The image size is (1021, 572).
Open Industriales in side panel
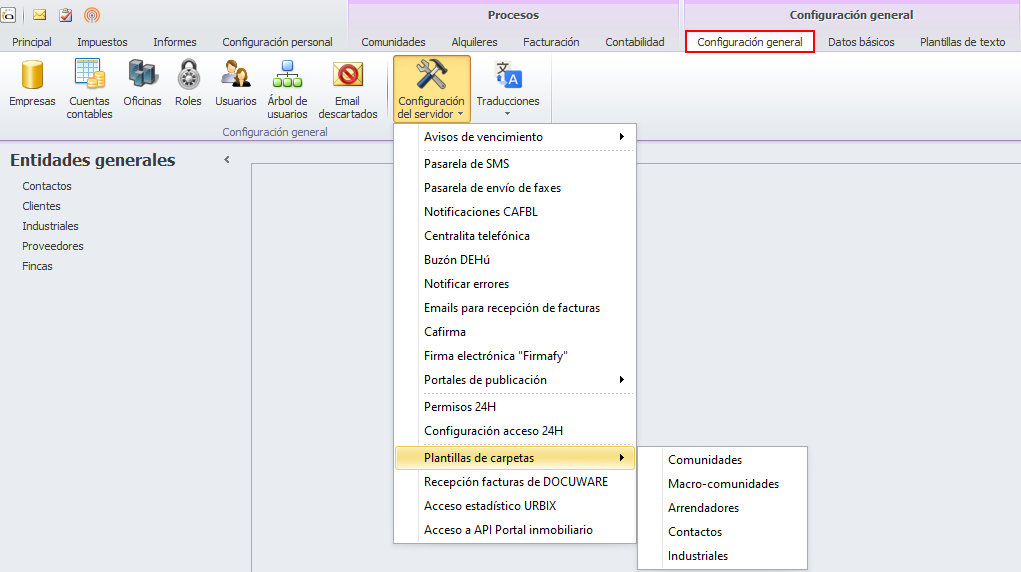pyautogui.click(x=50, y=226)
